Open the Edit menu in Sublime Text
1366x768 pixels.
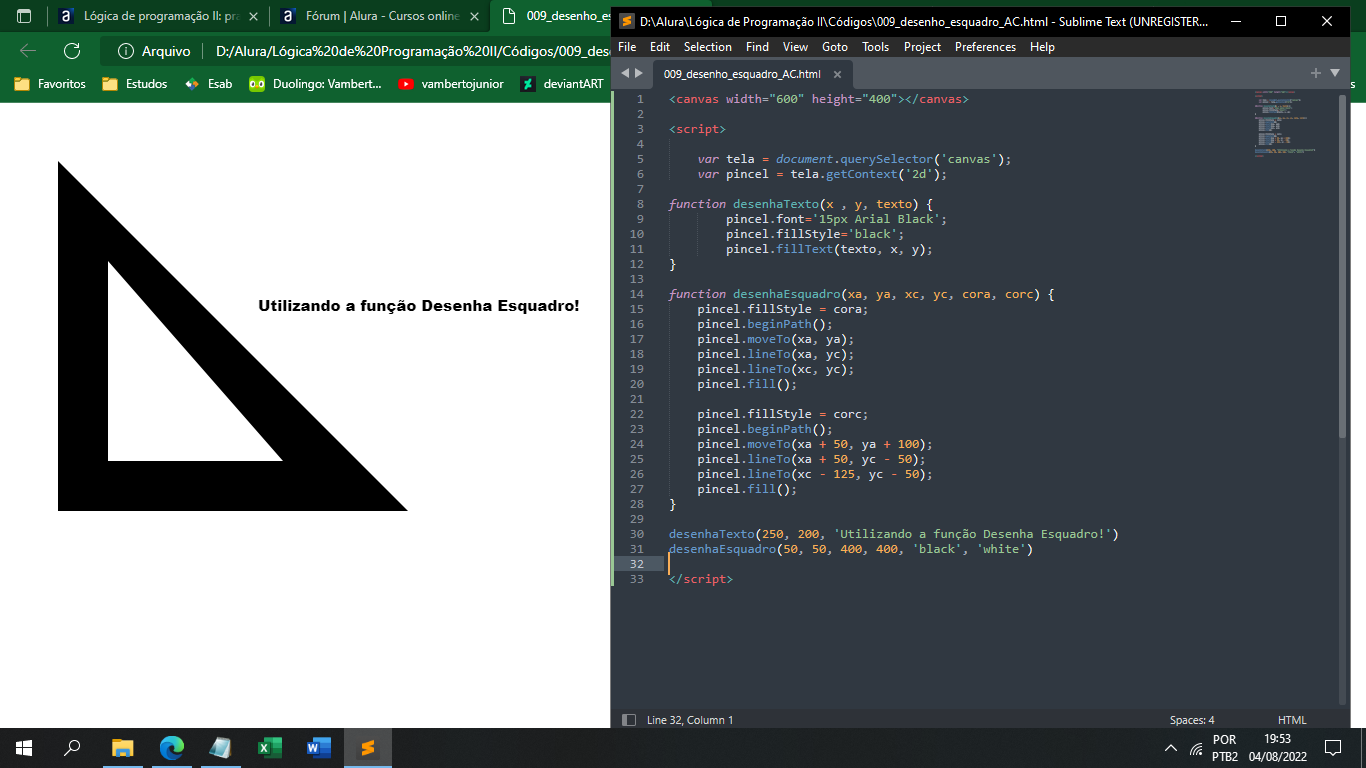pyautogui.click(x=660, y=47)
